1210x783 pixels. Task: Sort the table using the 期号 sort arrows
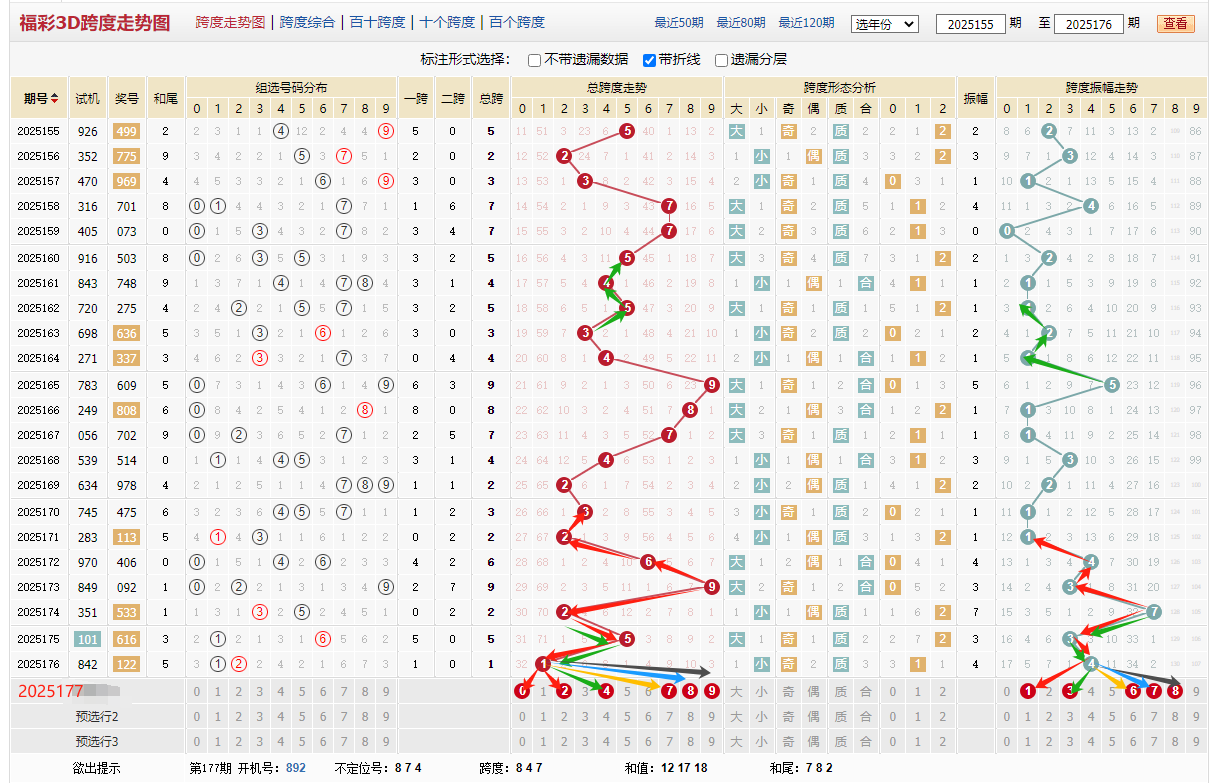point(54,98)
